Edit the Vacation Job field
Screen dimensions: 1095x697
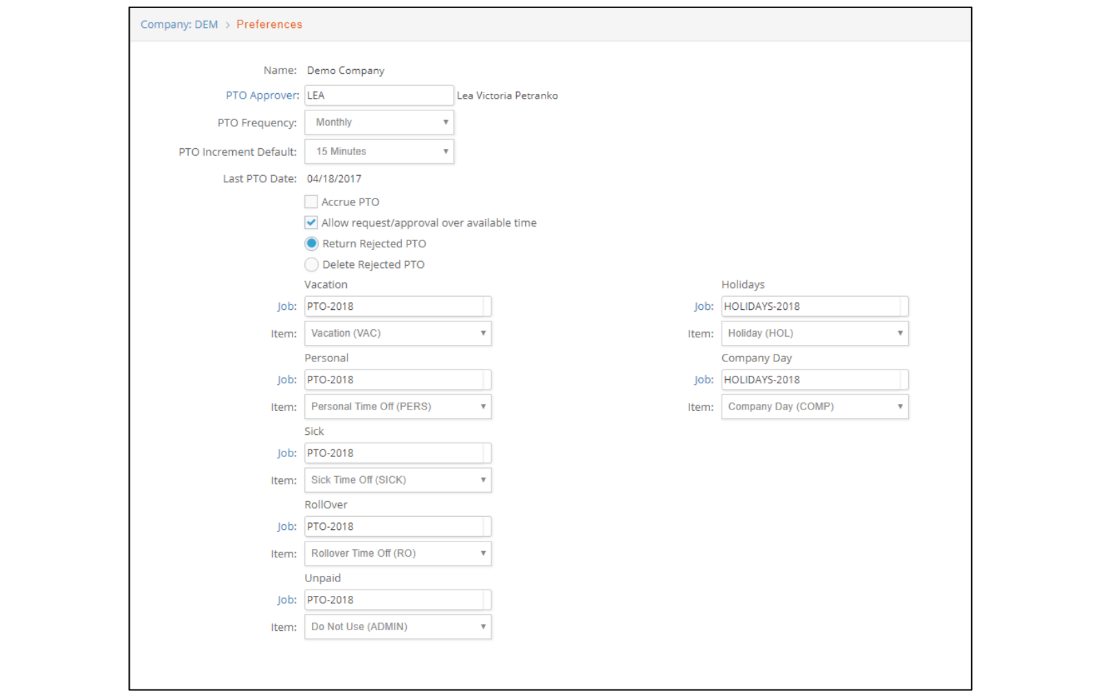click(397, 307)
